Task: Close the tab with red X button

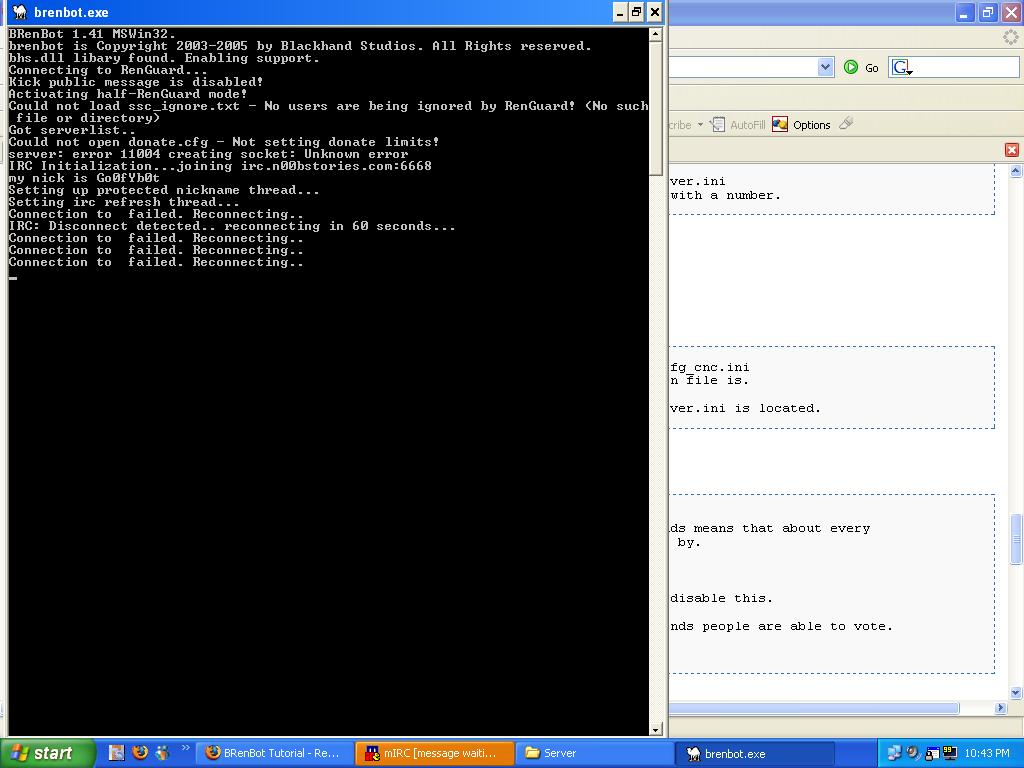Action: [1011, 150]
